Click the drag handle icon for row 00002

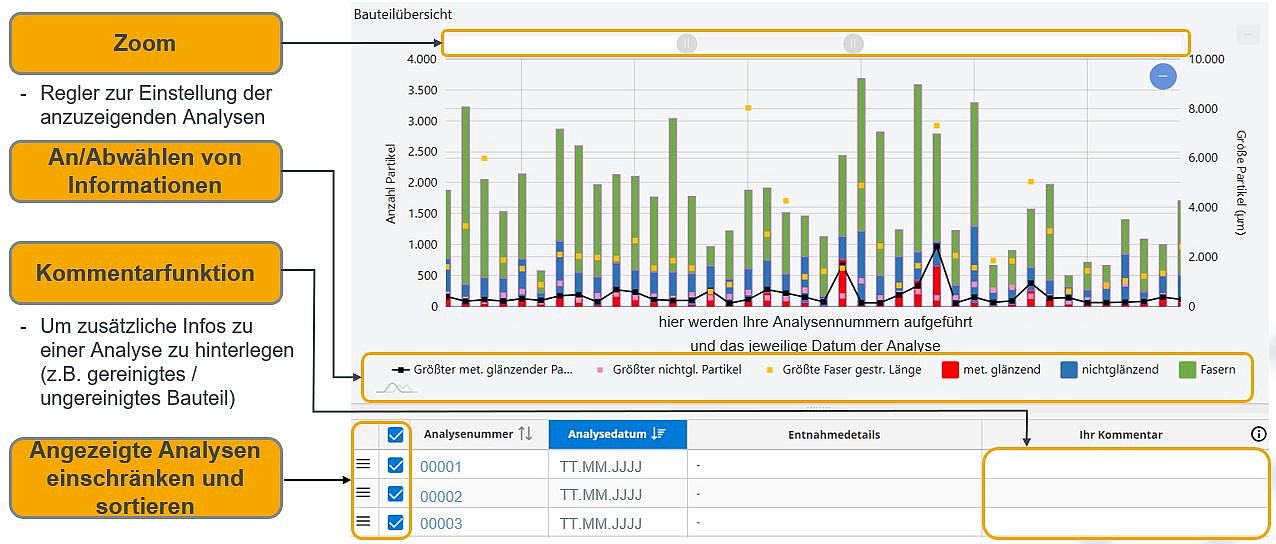[364, 493]
